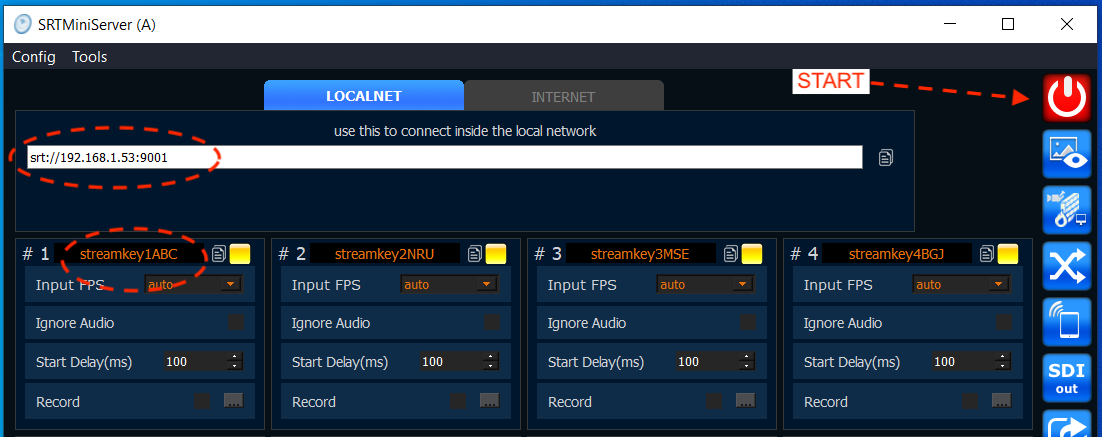Click the yellow status square of input 1
This screenshot has width=1102, height=437.
(240, 254)
